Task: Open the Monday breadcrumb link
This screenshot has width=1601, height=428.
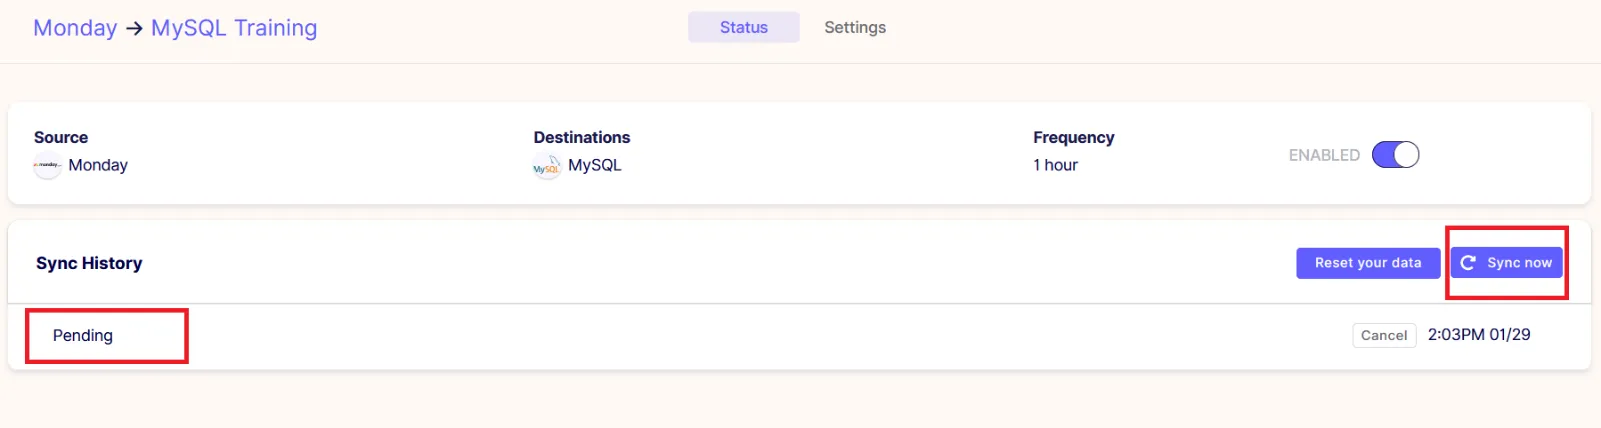Action: point(75,28)
